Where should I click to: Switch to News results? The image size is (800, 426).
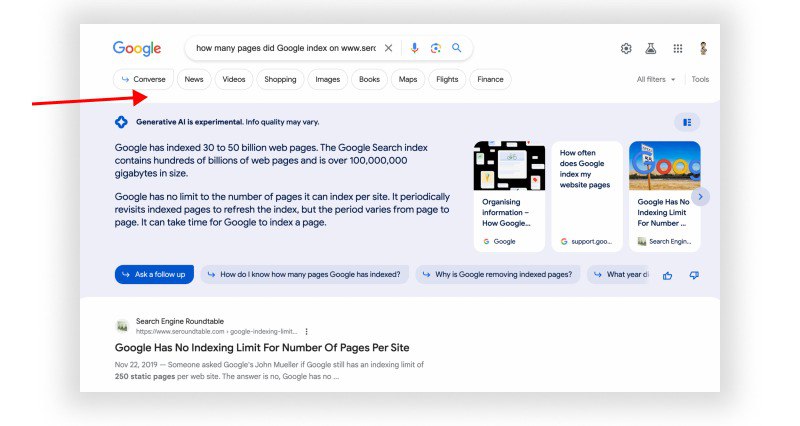pyautogui.click(x=194, y=79)
